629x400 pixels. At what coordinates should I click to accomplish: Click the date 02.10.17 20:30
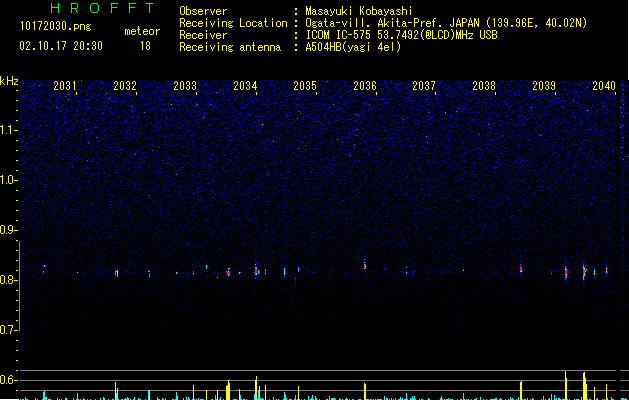coord(61,46)
